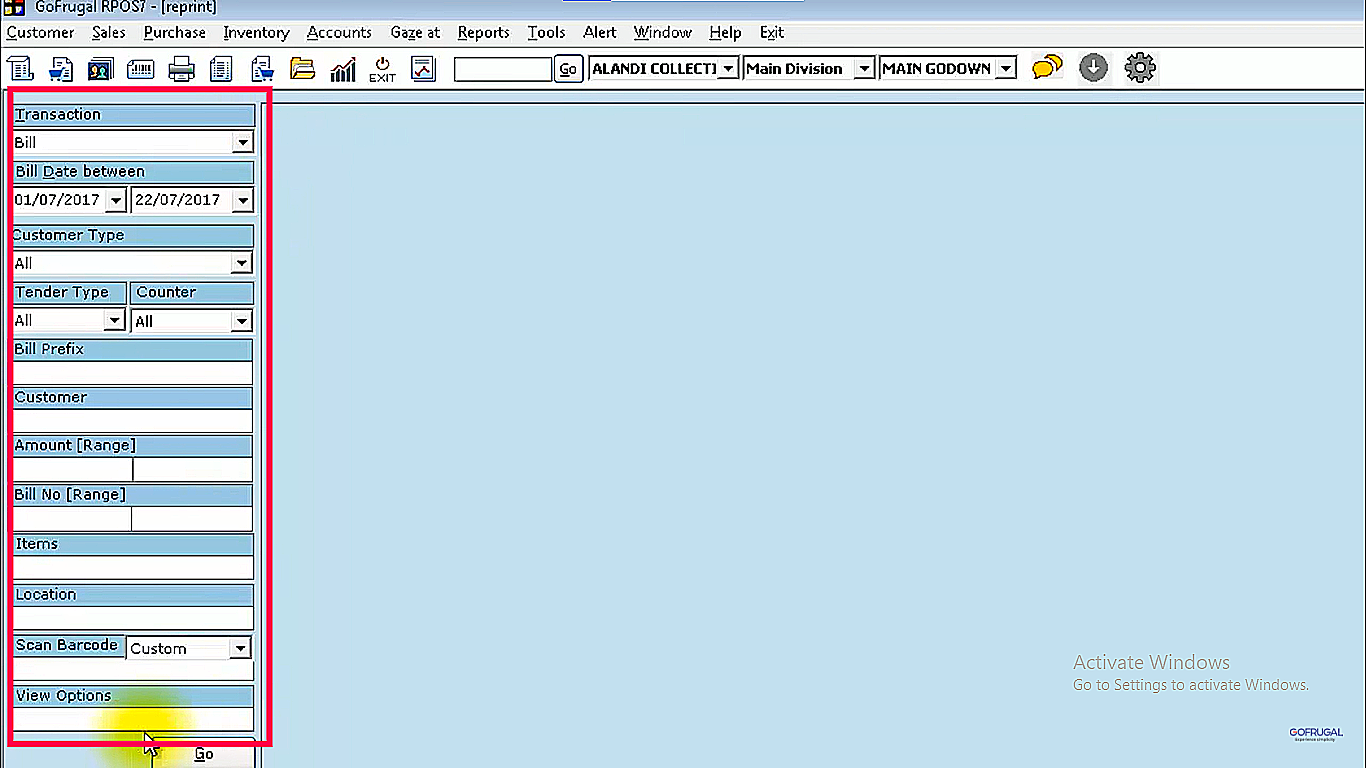Click the View Options input field
The height and width of the screenshot is (768, 1366).
coord(133,719)
